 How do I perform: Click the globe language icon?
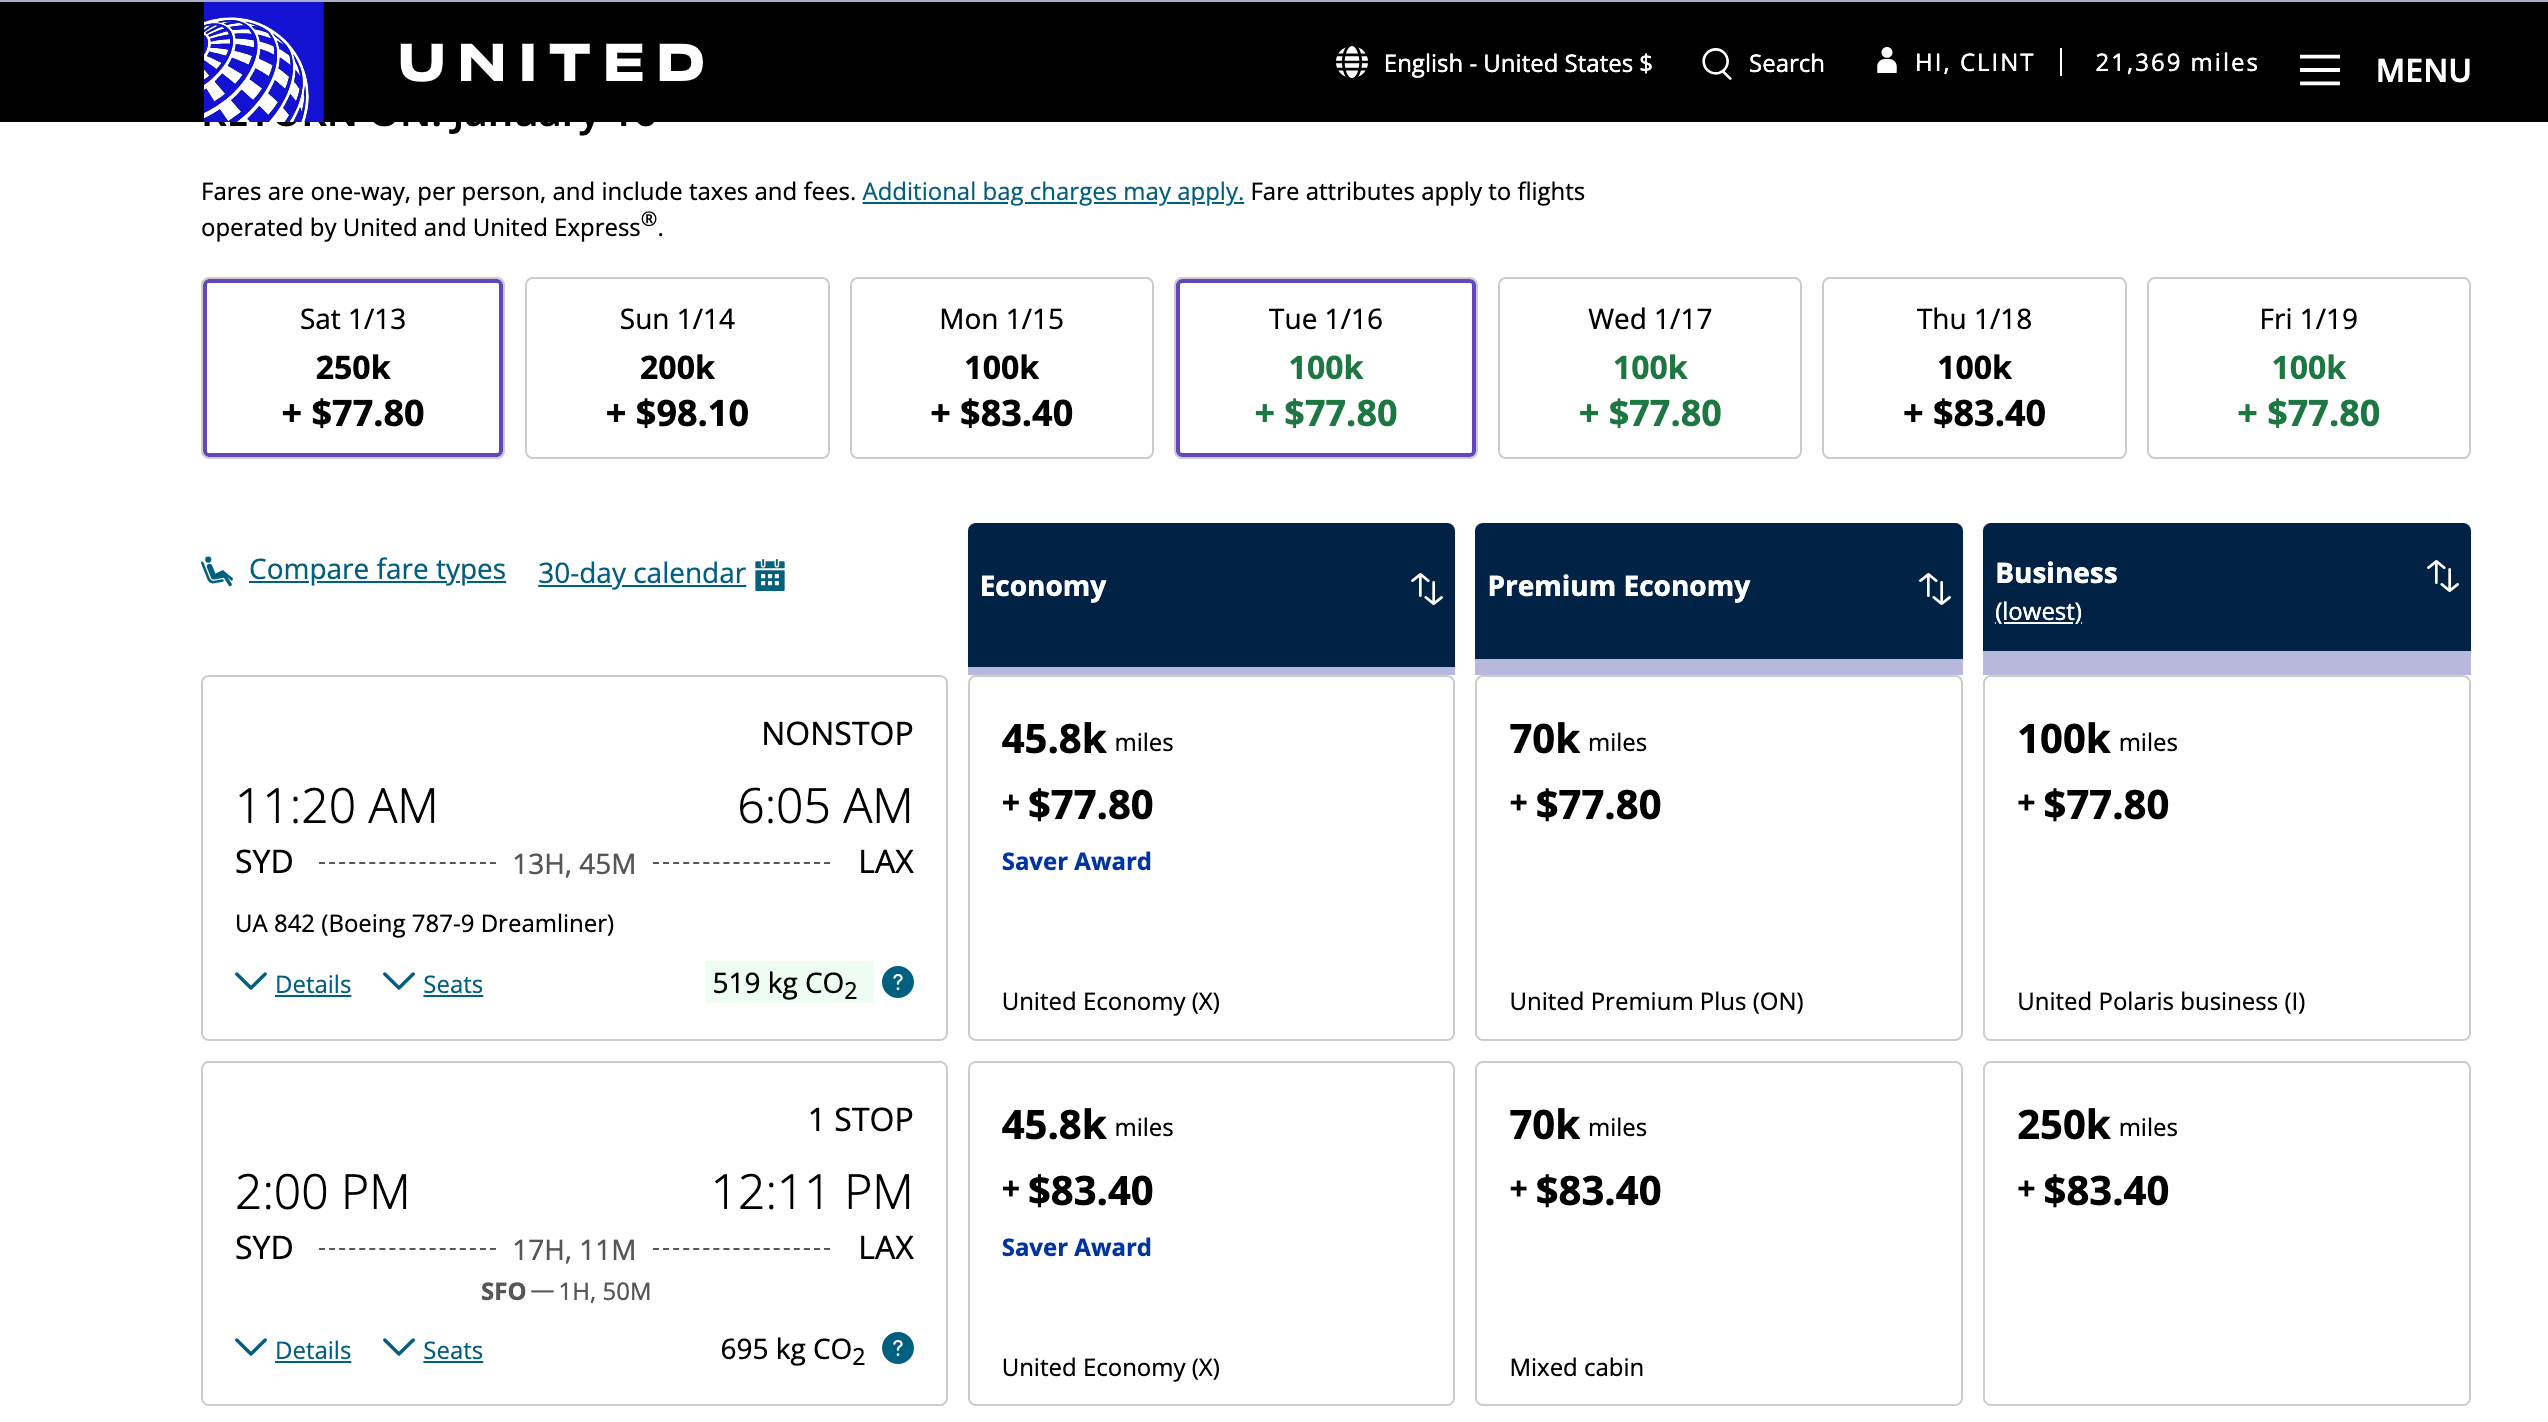tap(1351, 62)
